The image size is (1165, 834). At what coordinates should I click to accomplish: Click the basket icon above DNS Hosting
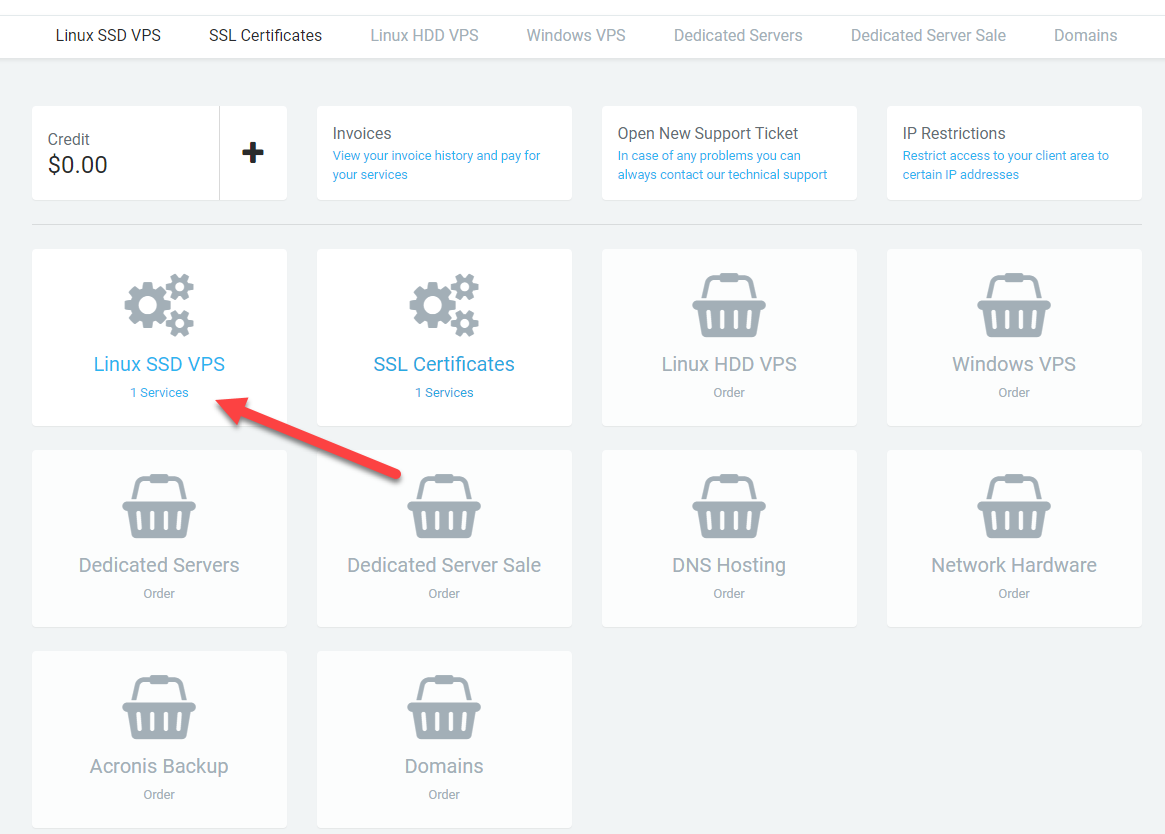click(x=729, y=506)
